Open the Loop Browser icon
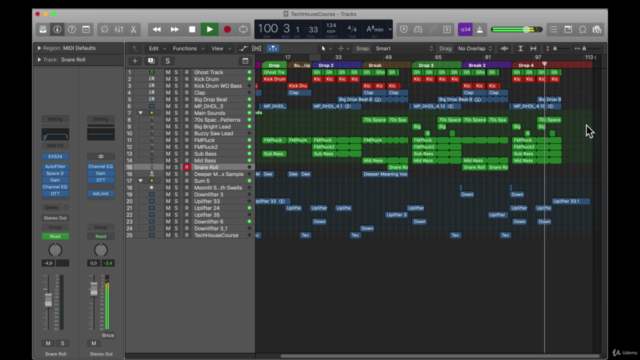The image size is (640, 360). (582, 29)
